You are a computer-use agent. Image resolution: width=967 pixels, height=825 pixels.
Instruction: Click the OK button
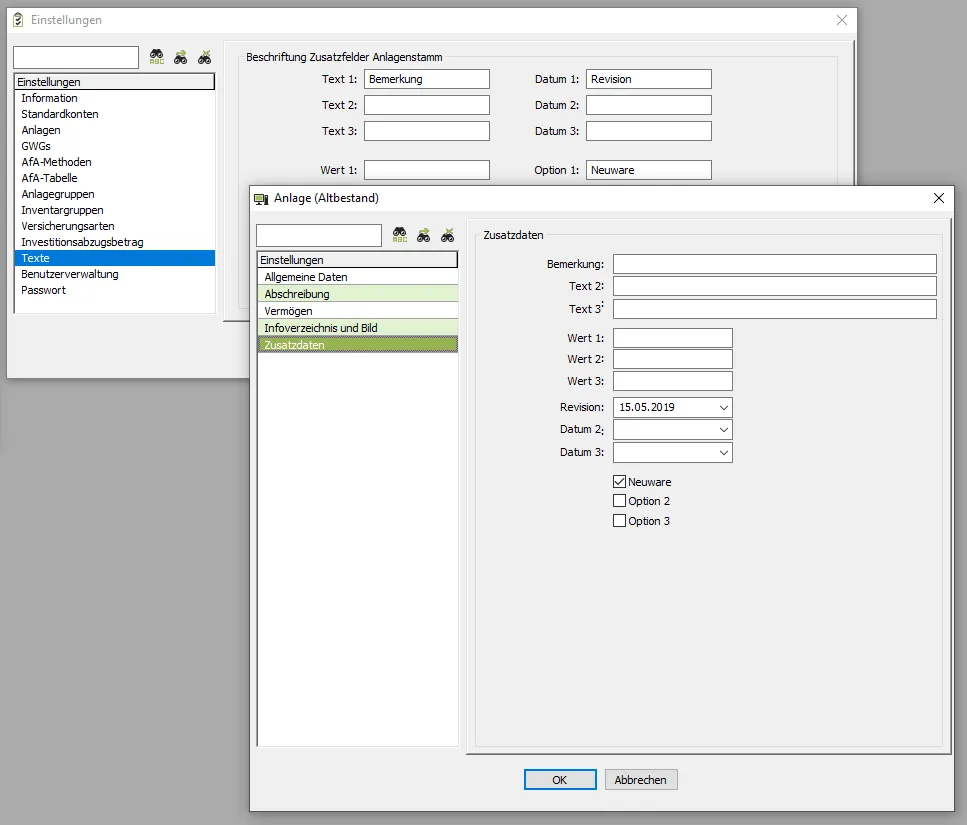(560, 780)
